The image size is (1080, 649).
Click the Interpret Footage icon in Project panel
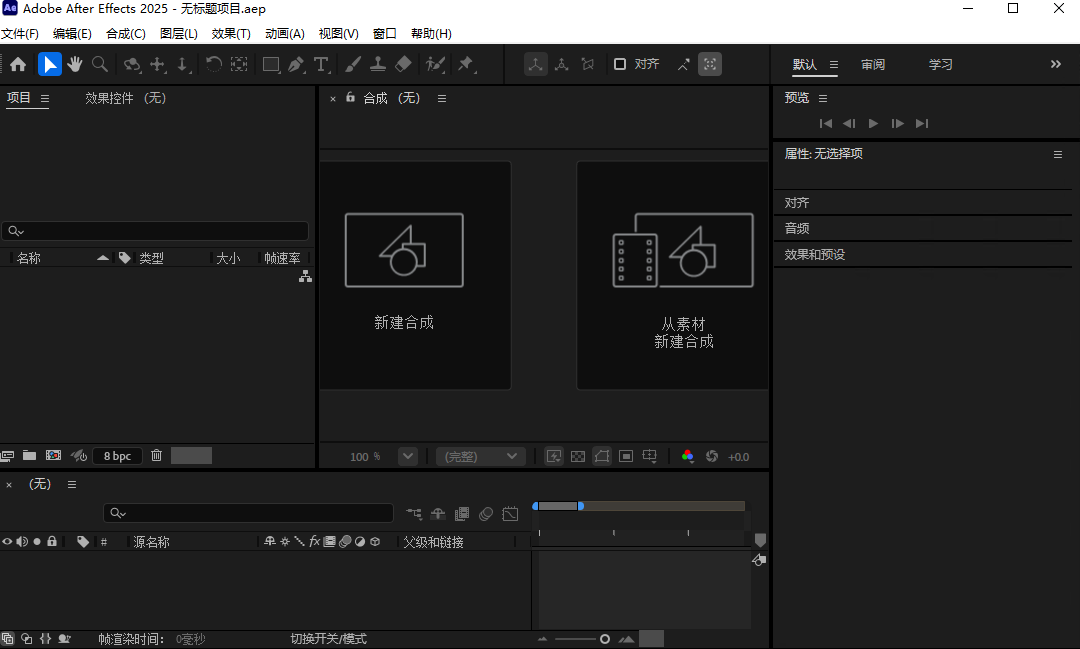coord(8,455)
